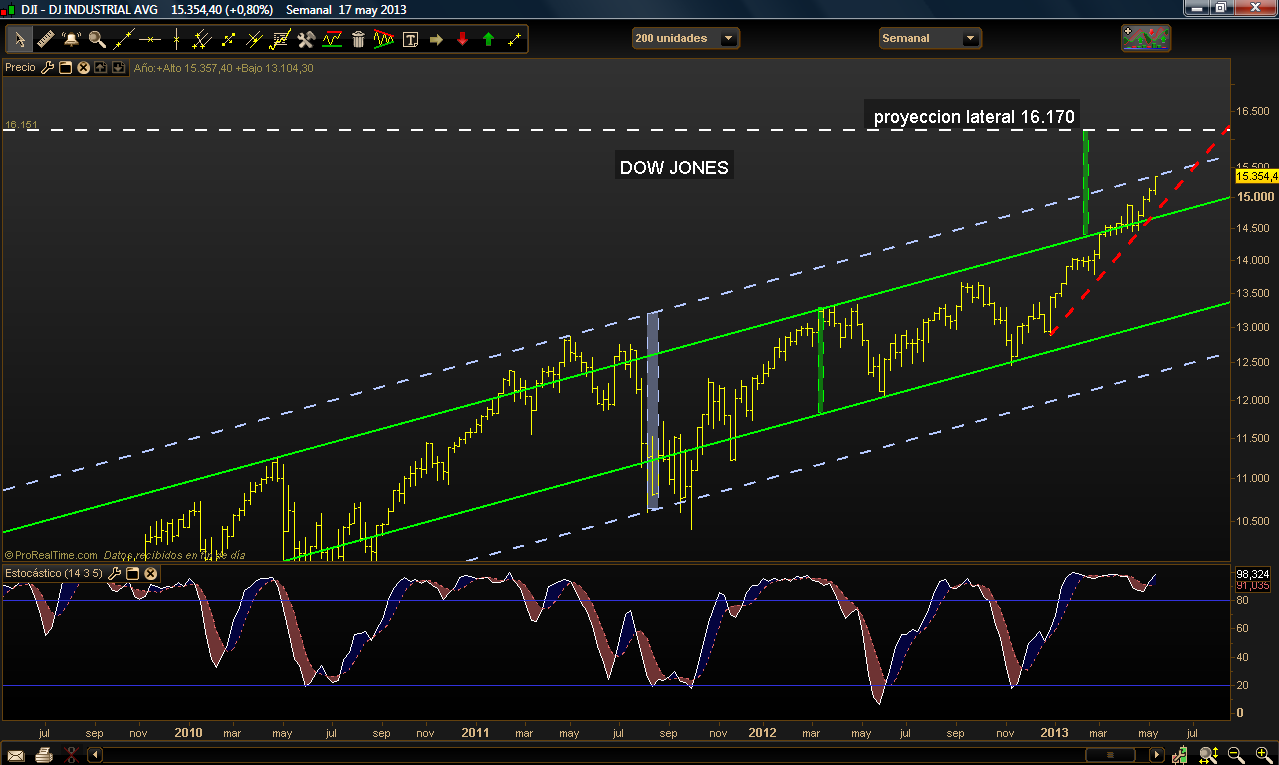Click Estocástico panel window icon

132,573
